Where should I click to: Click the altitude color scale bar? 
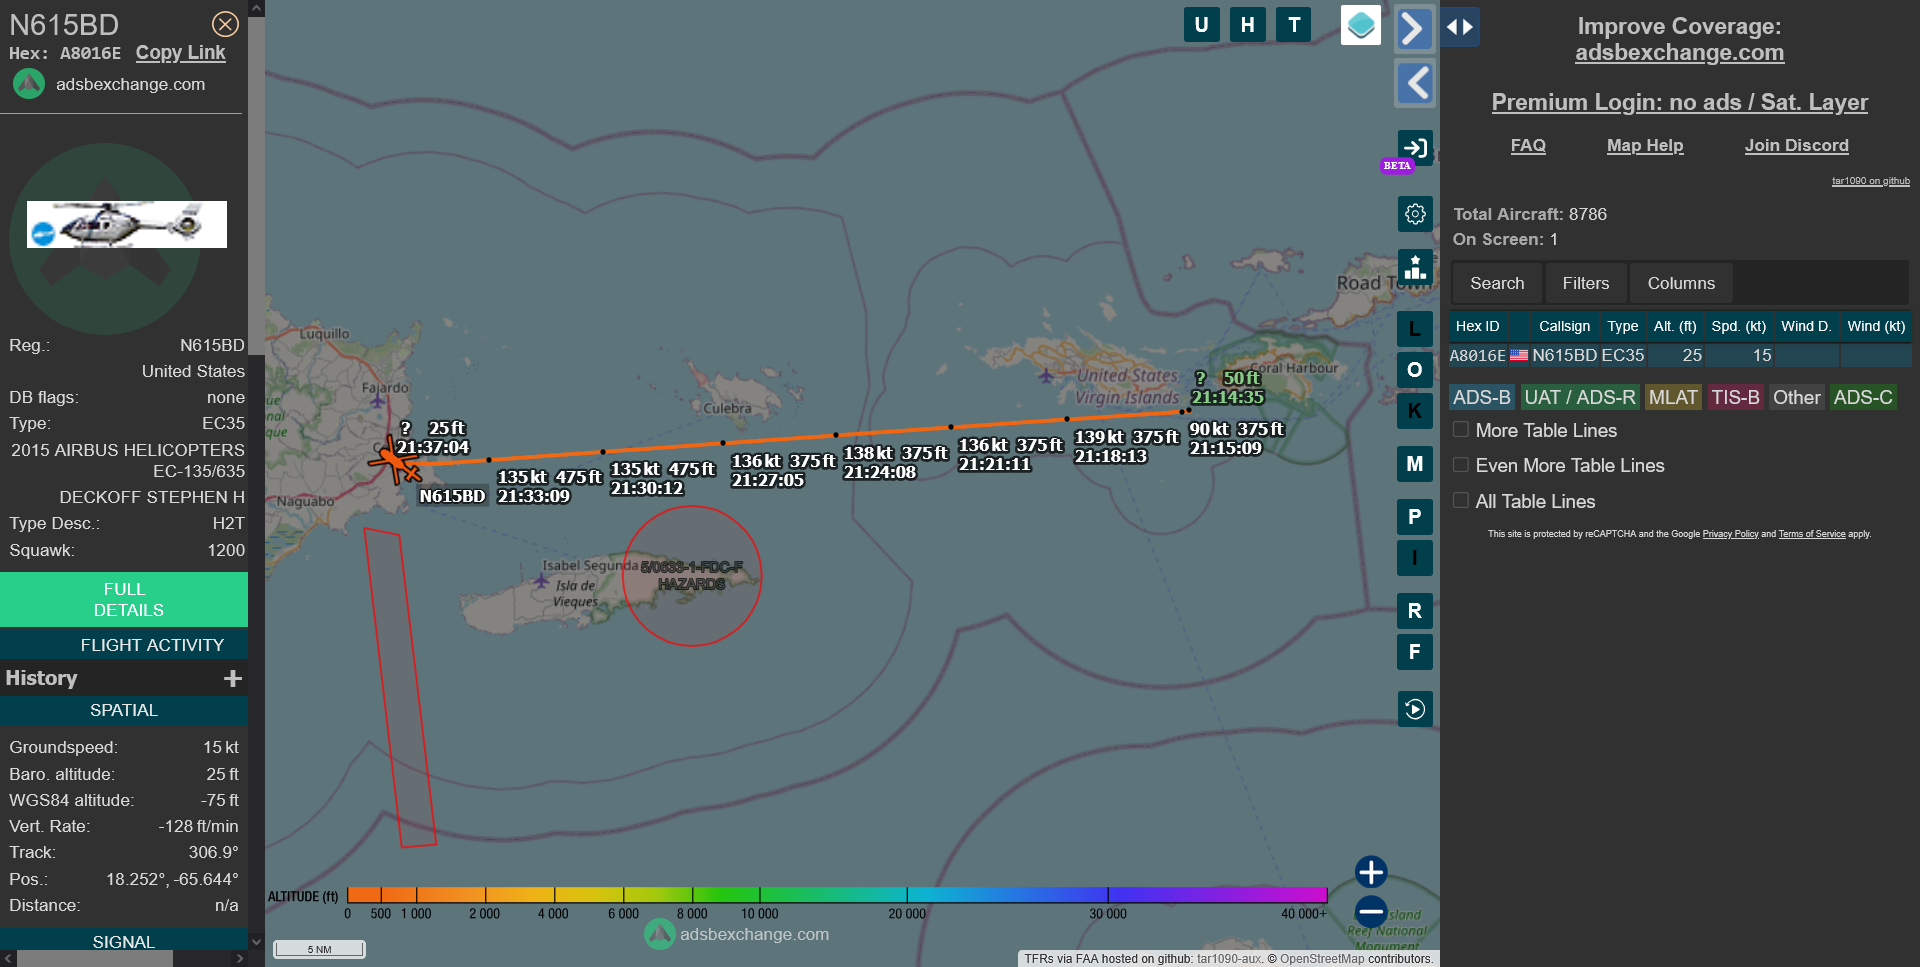click(x=836, y=895)
